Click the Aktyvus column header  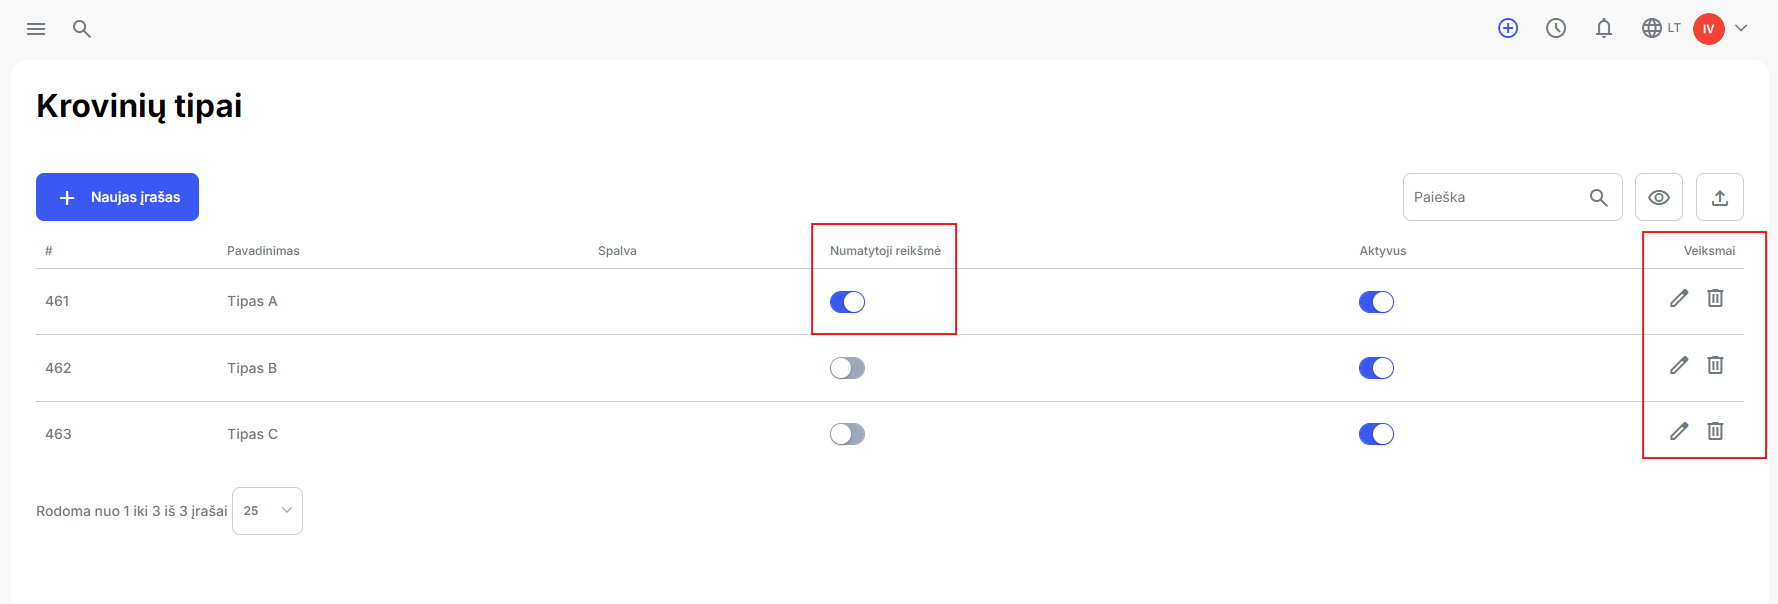1383,251
